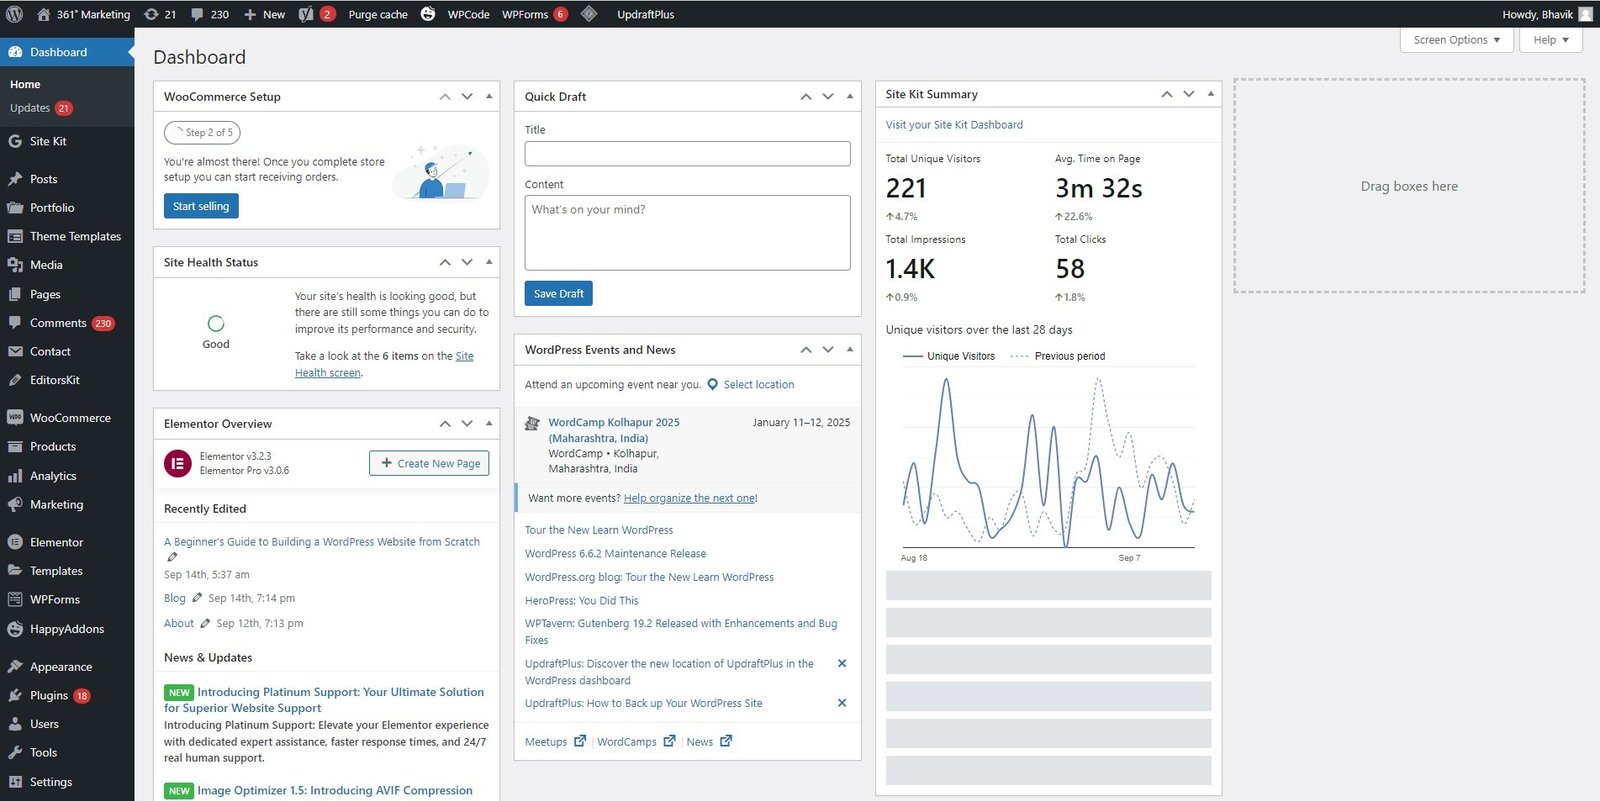Open Posts in the sidebar
Screen dimensions: 1600x801
coord(43,179)
